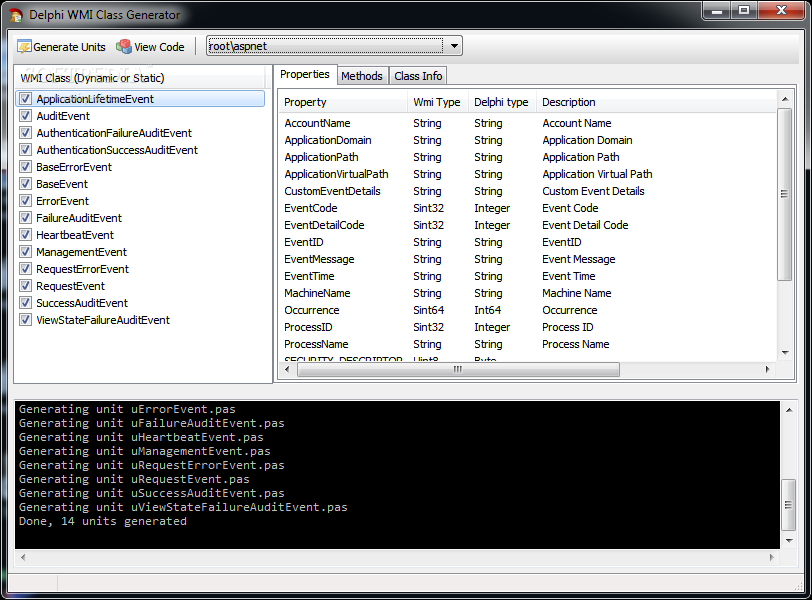This screenshot has height=600, width=812.
Task: Toggle the RequestEvent checkbox
Action: tap(25, 286)
